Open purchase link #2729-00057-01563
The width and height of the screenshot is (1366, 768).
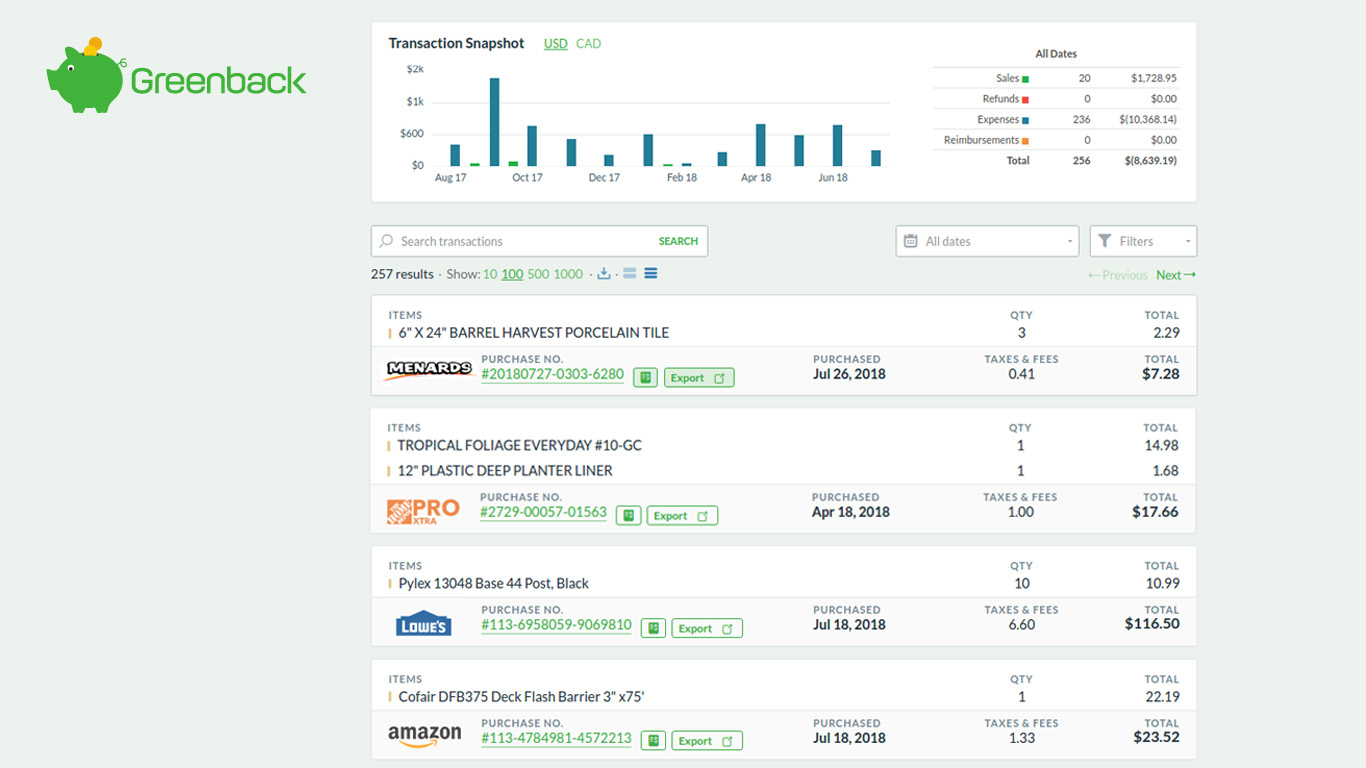click(x=543, y=513)
